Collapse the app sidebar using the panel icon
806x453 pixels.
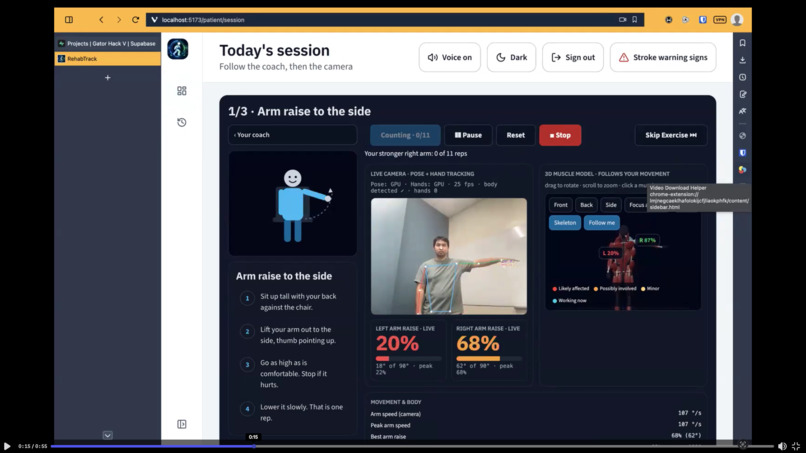[181, 424]
